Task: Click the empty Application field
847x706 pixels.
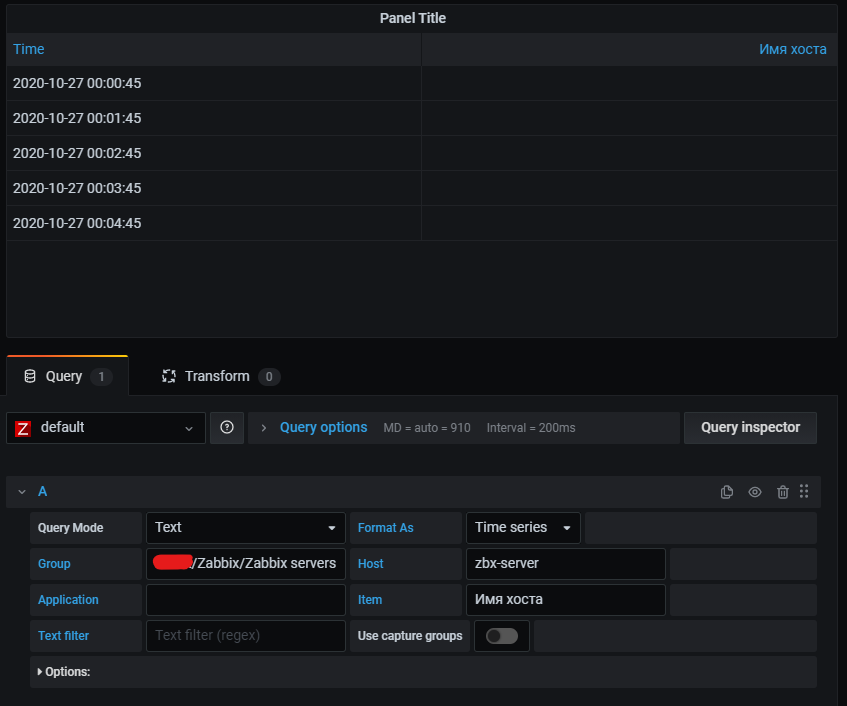Action: click(246, 600)
